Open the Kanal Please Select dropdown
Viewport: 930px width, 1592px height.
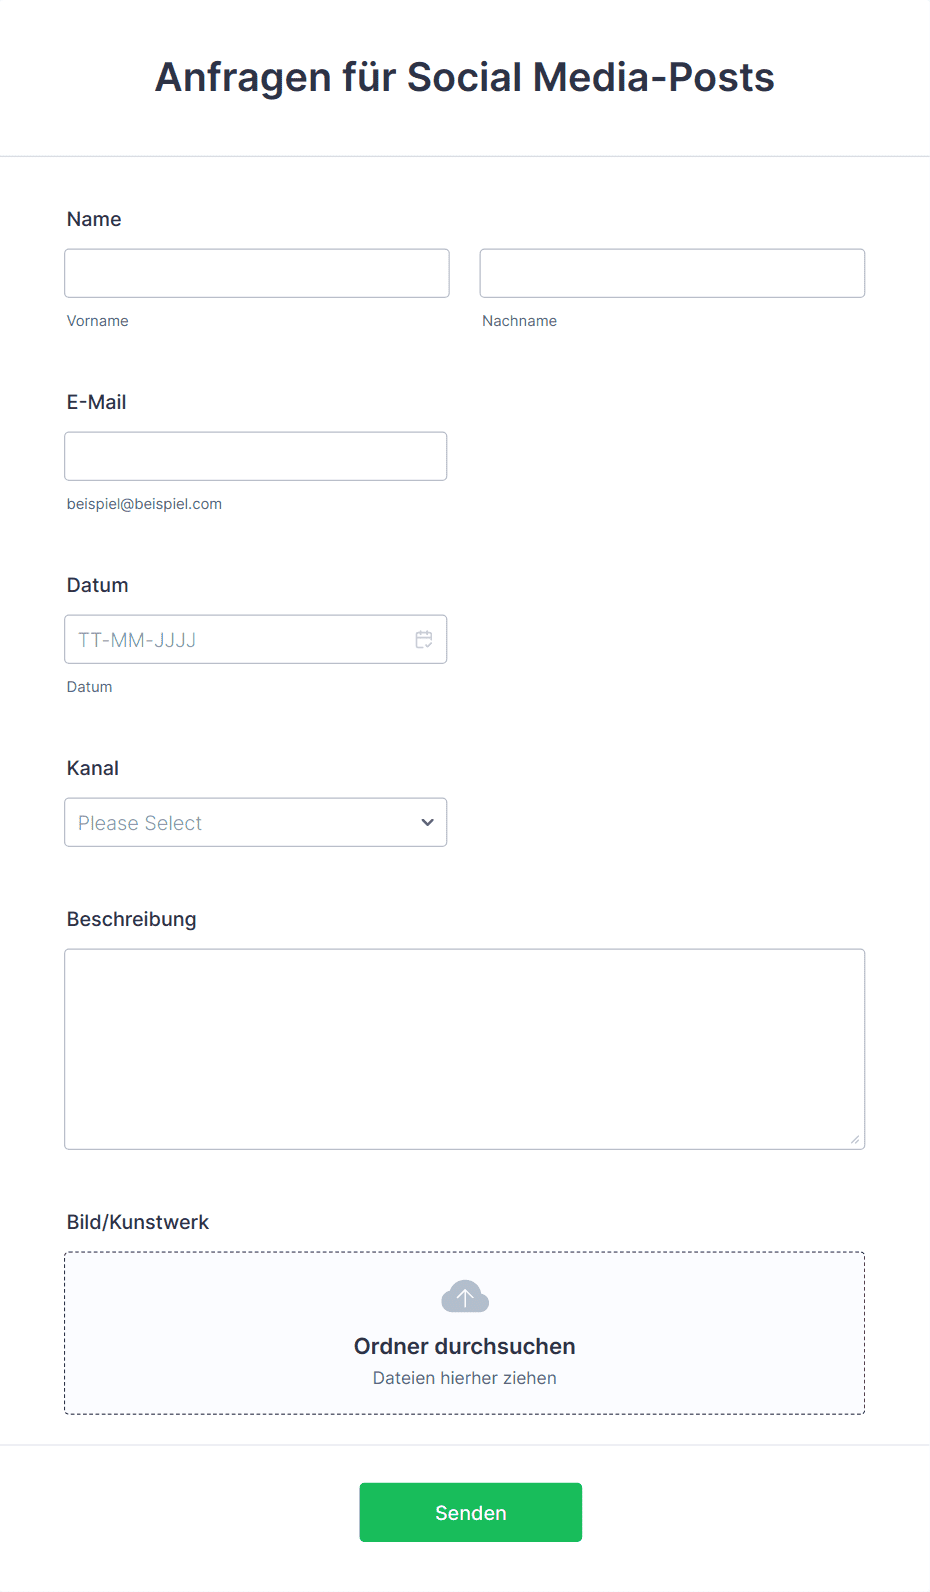tap(256, 822)
